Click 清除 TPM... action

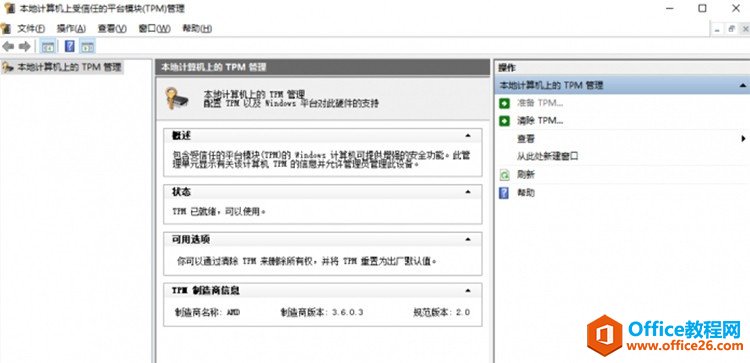pyautogui.click(x=540, y=121)
